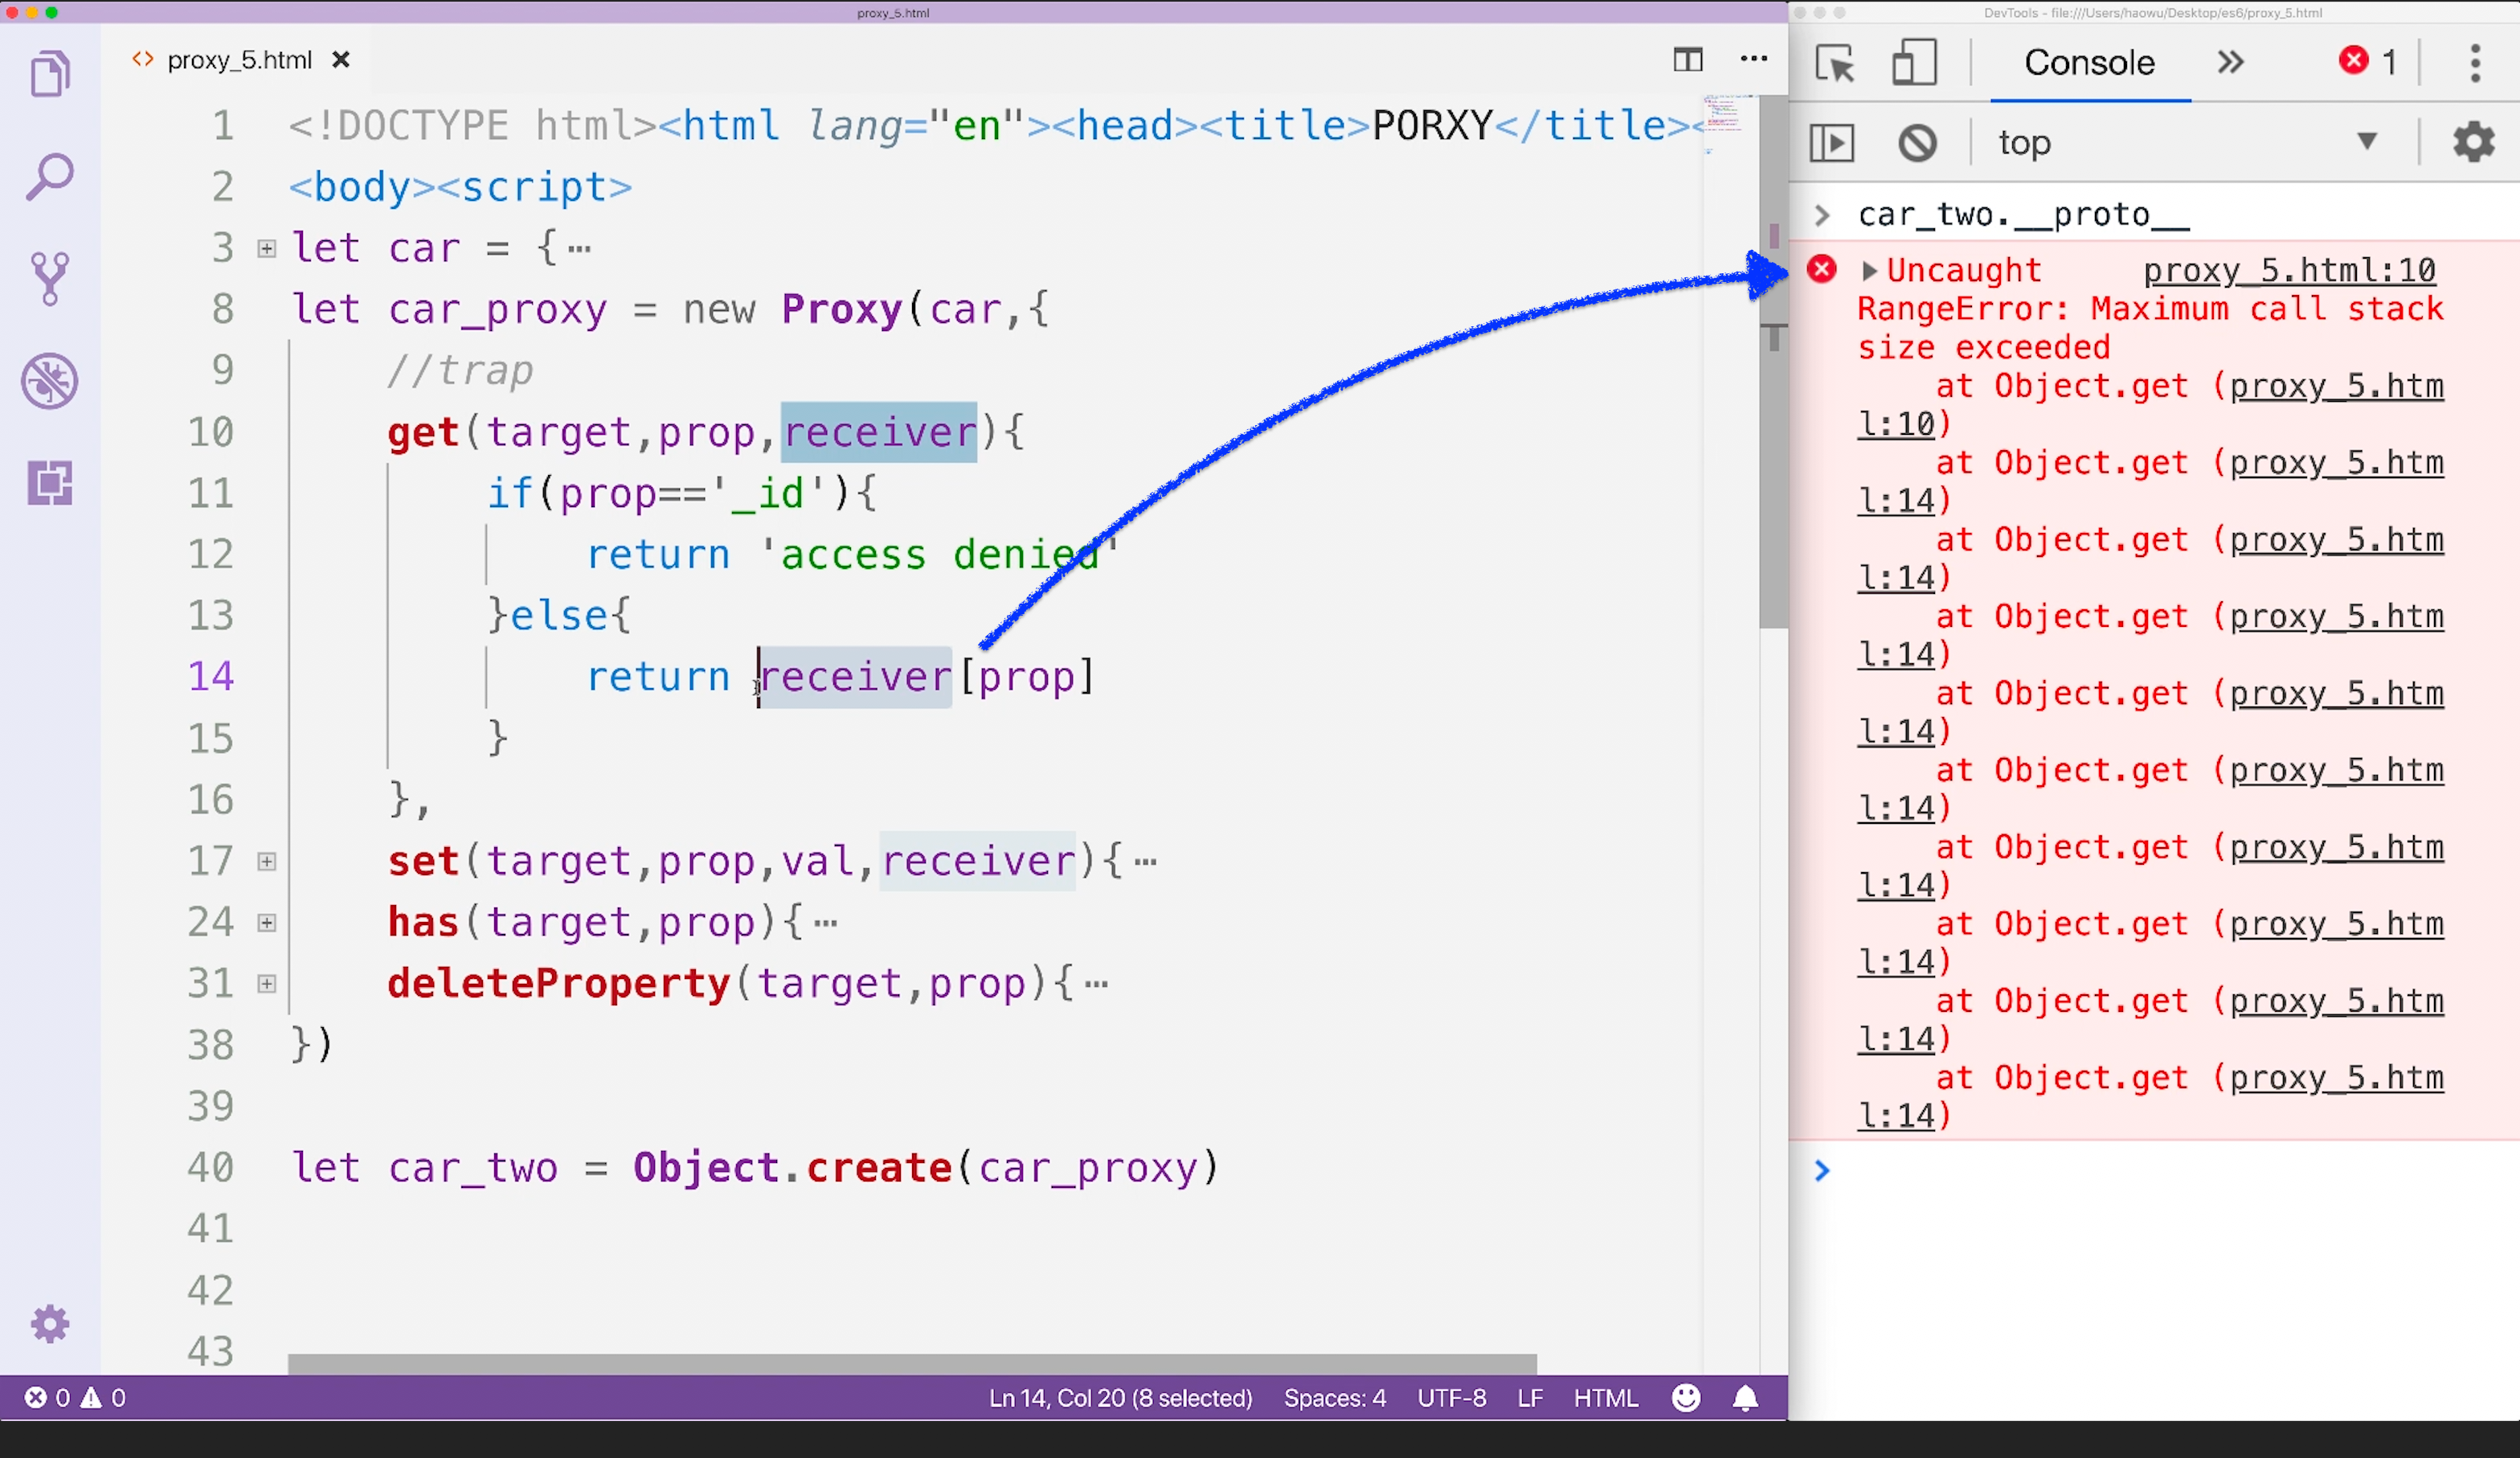Open the Search view in sidebar
This screenshot has height=1458, width=2520.
[50, 176]
